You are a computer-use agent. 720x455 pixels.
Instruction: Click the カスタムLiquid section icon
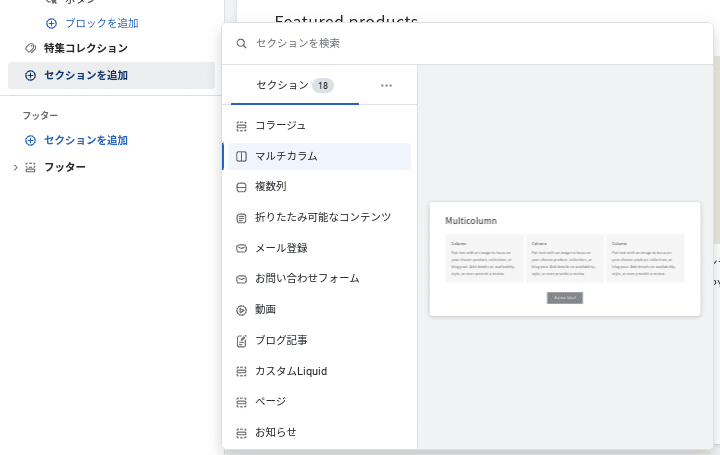coord(241,371)
